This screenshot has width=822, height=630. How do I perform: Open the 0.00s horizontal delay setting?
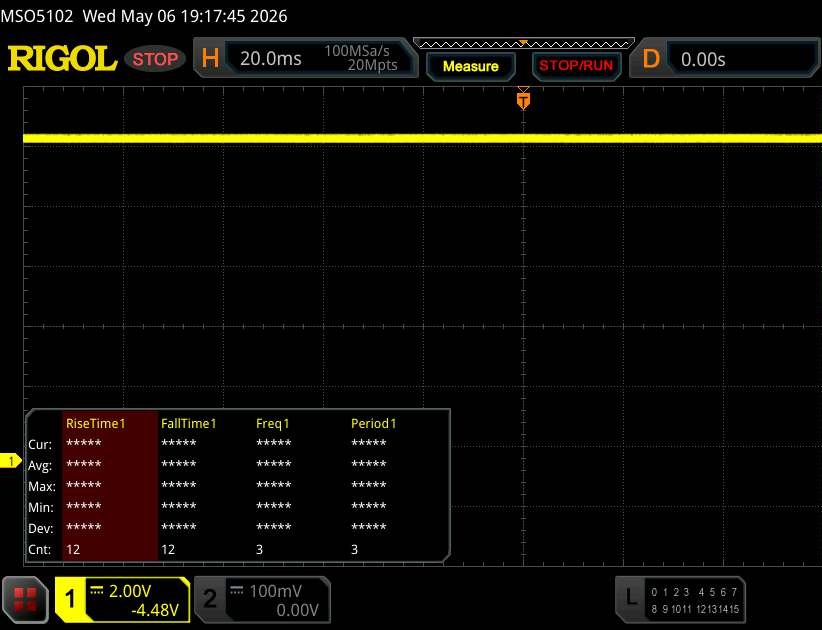pyautogui.click(x=702, y=59)
